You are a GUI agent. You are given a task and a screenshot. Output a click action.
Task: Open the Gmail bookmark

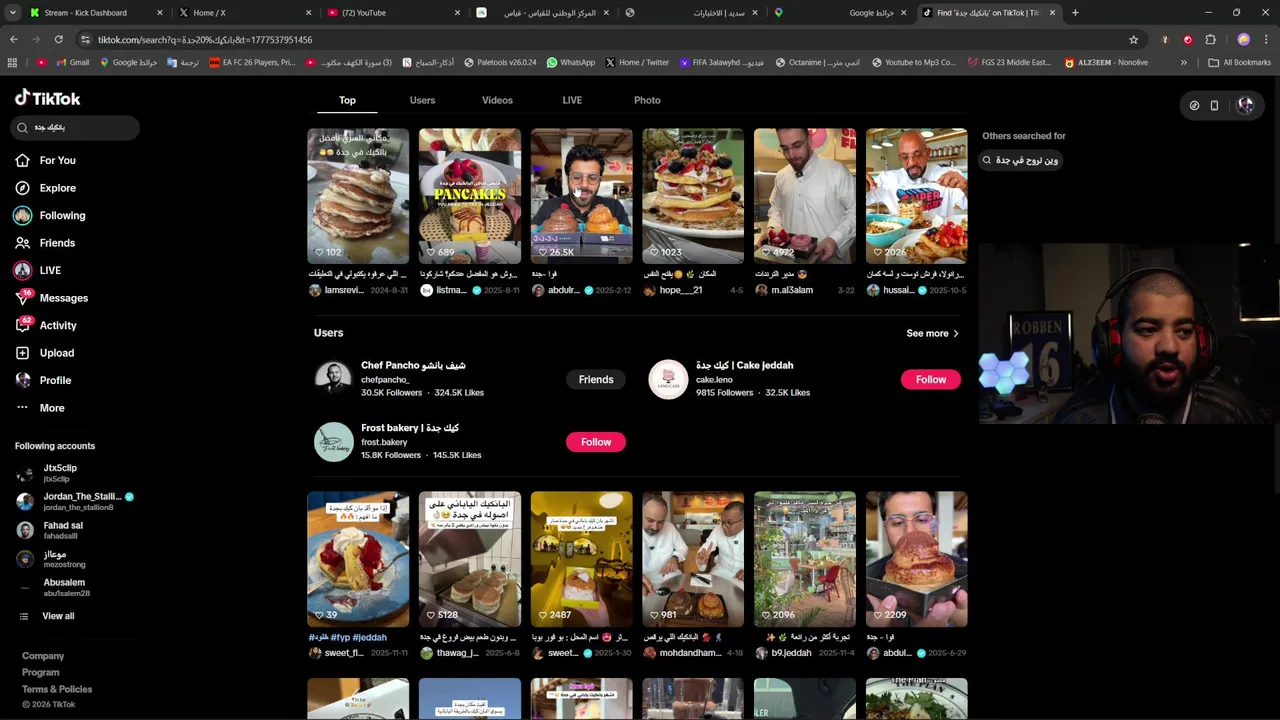[73, 62]
